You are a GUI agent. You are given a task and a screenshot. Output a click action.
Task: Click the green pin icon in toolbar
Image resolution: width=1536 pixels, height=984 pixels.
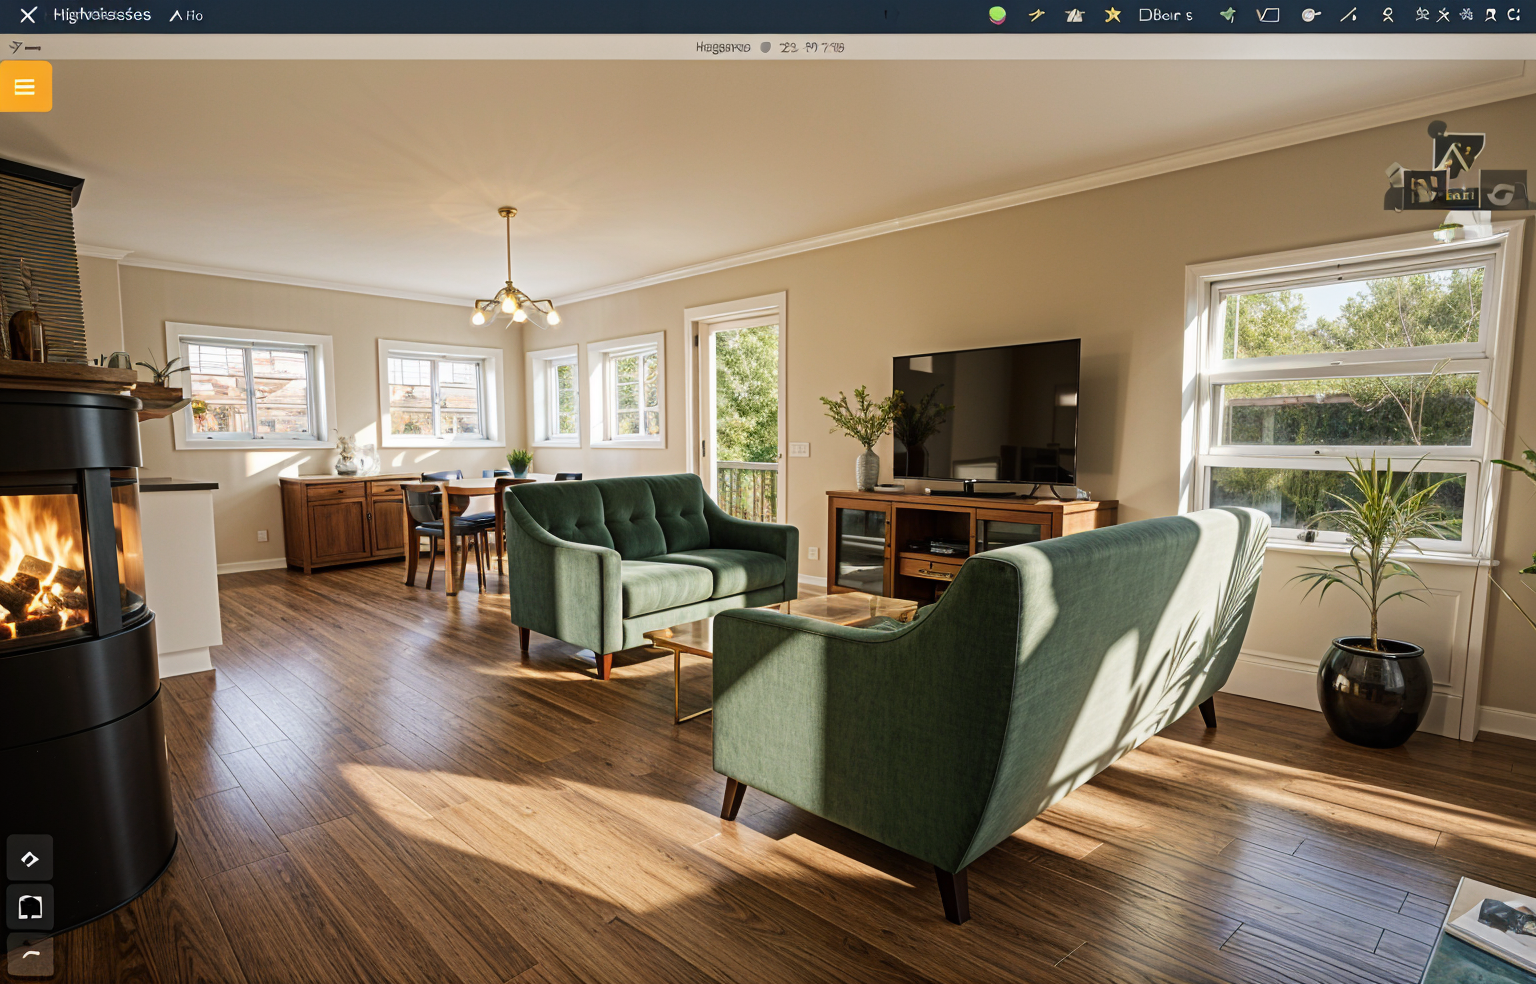pyautogui.click(x=1228, y=15)
